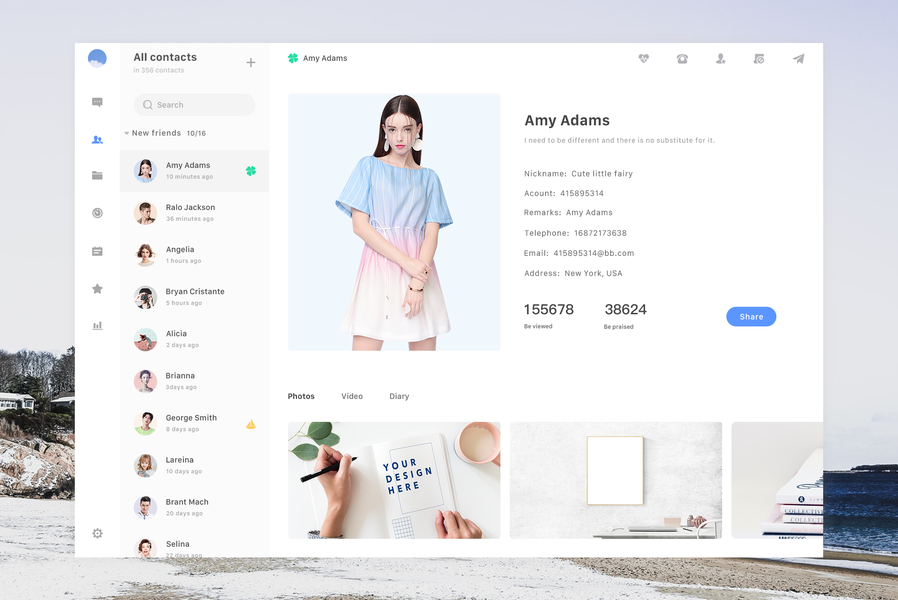Viewport: 898px width, 600px height.
Task: Select Bryan Cristante in contact list
Action: 194,297
